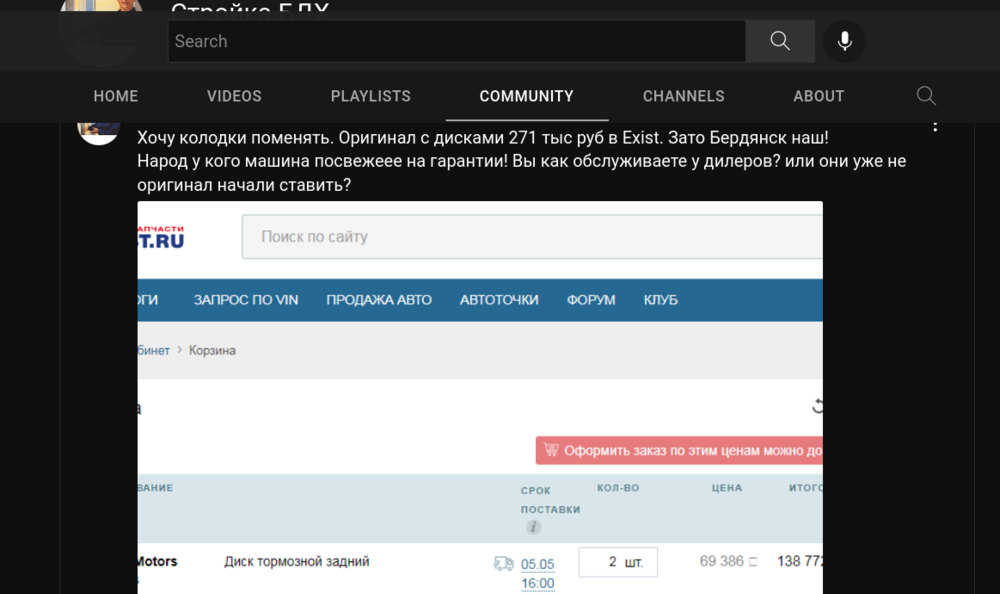Viewport: 1000px width, 594px height.
Task: Click the Поиск по сайту search box
Action: point(532,237)
